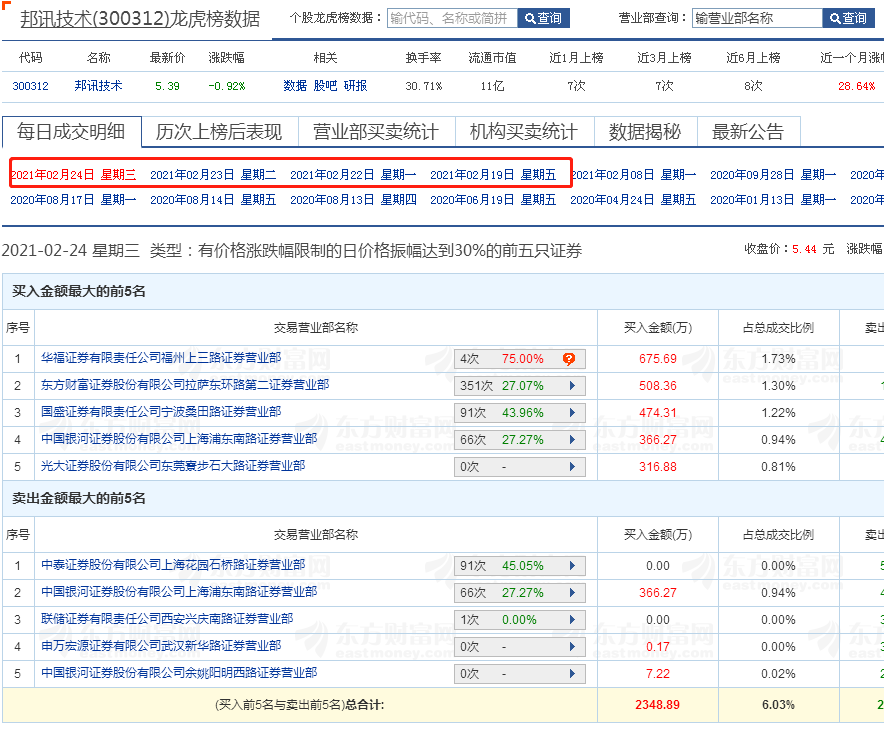884x734 pixels.
Task: Select date 2020年06月19日 星期五
Action: click(493, 200)
